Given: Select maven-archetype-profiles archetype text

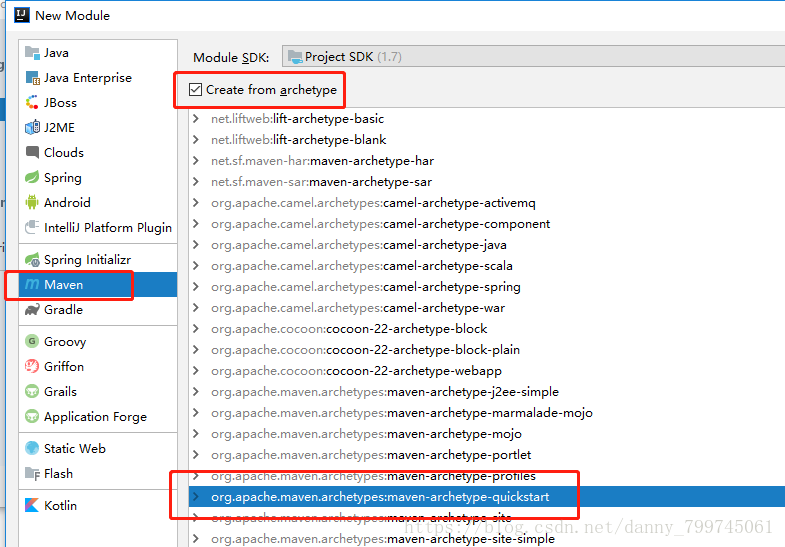Looking at the screenshot, I should (462, 476).
